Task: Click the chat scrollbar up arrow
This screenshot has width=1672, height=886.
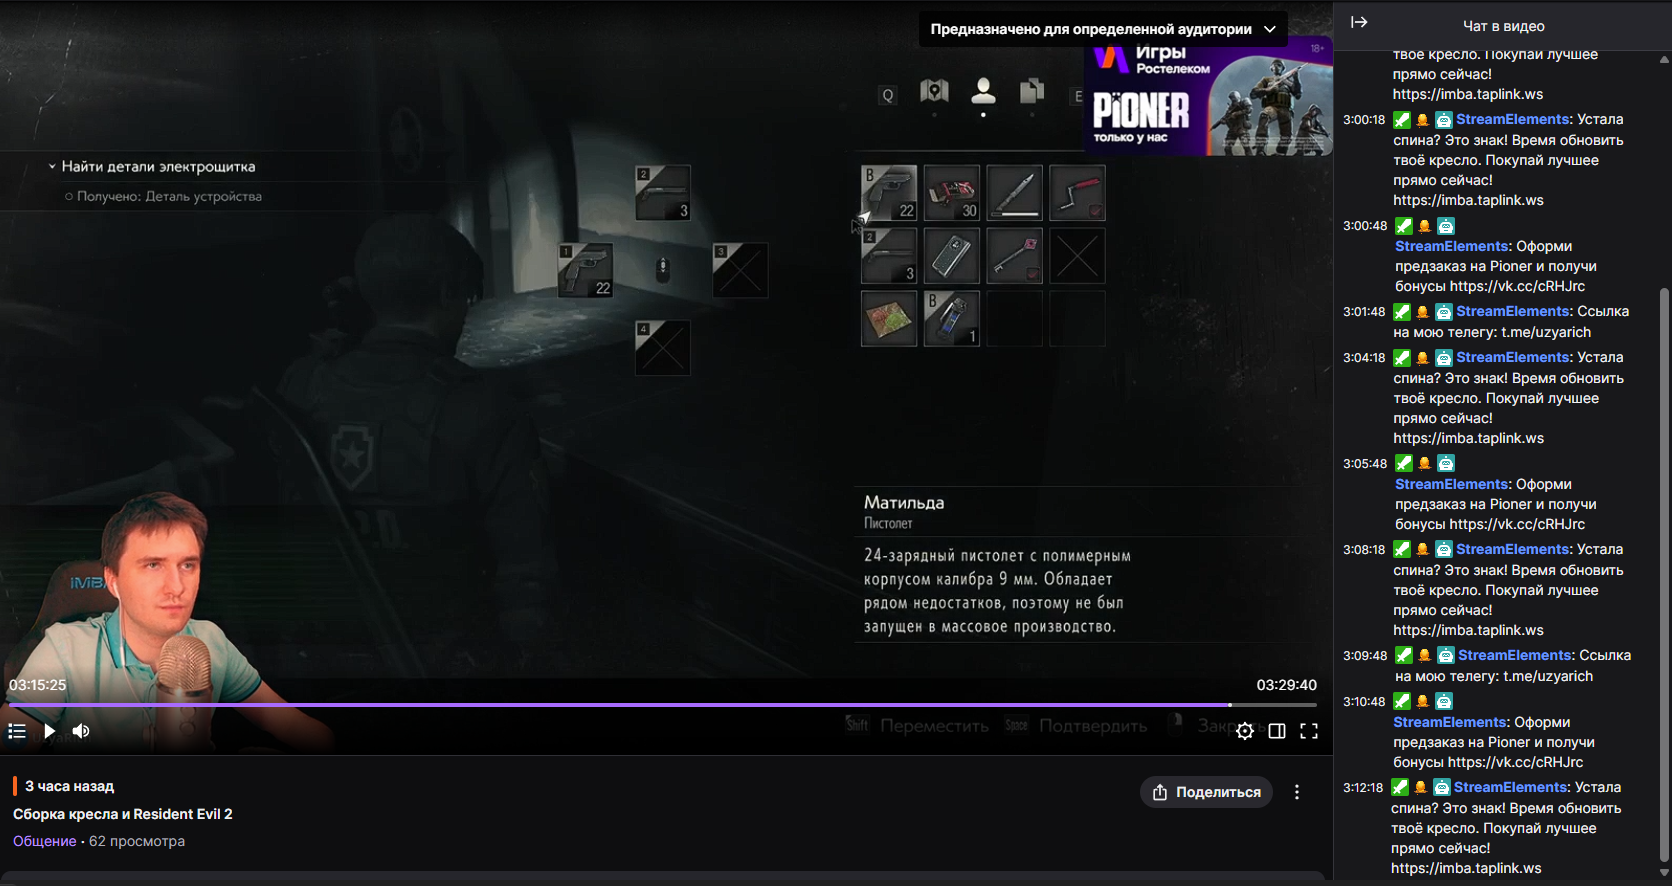Action: click(1664, 59)
